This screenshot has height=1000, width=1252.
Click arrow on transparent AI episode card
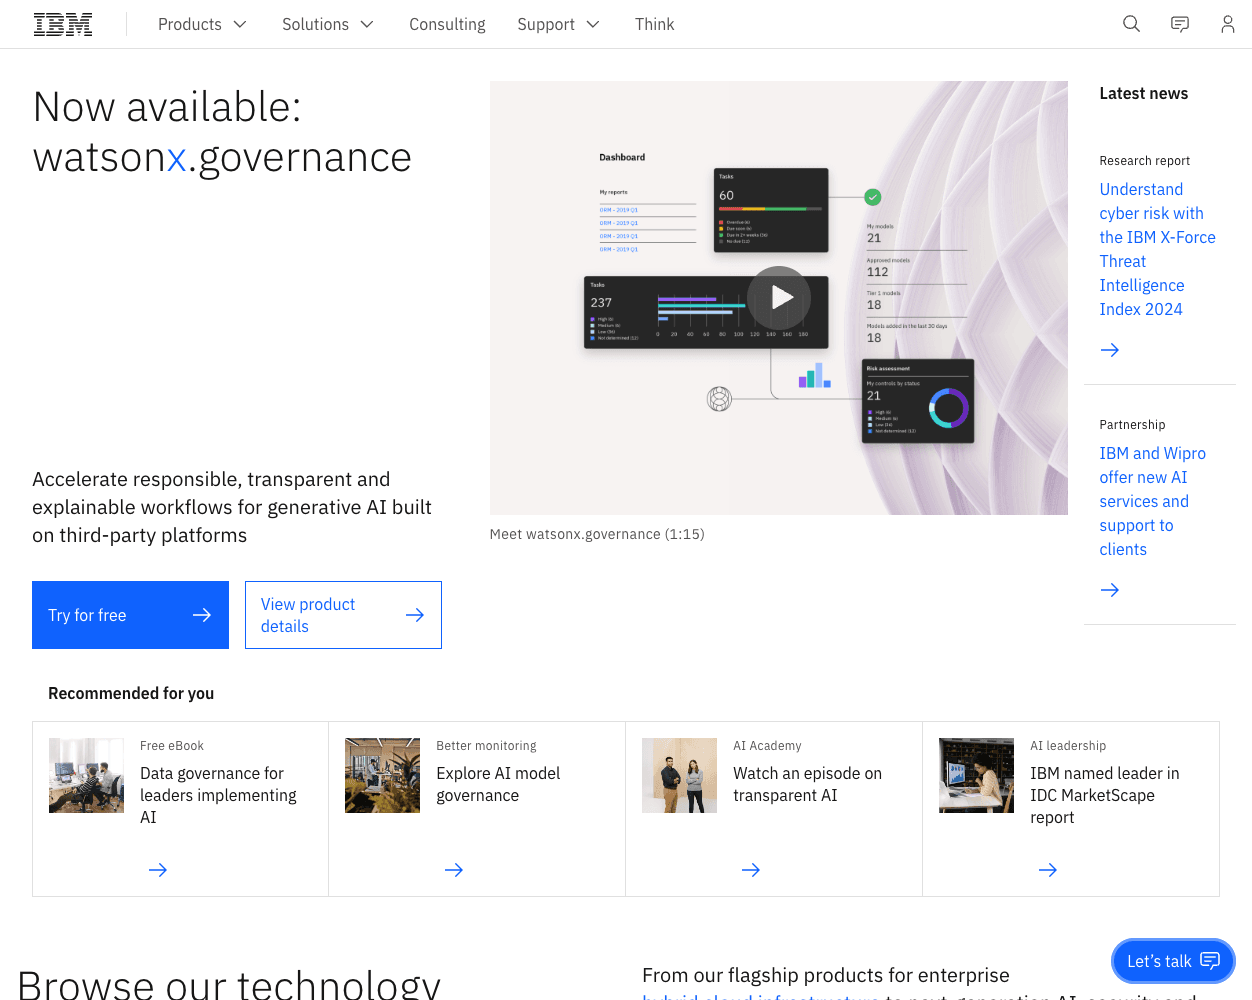coord(751,870)
